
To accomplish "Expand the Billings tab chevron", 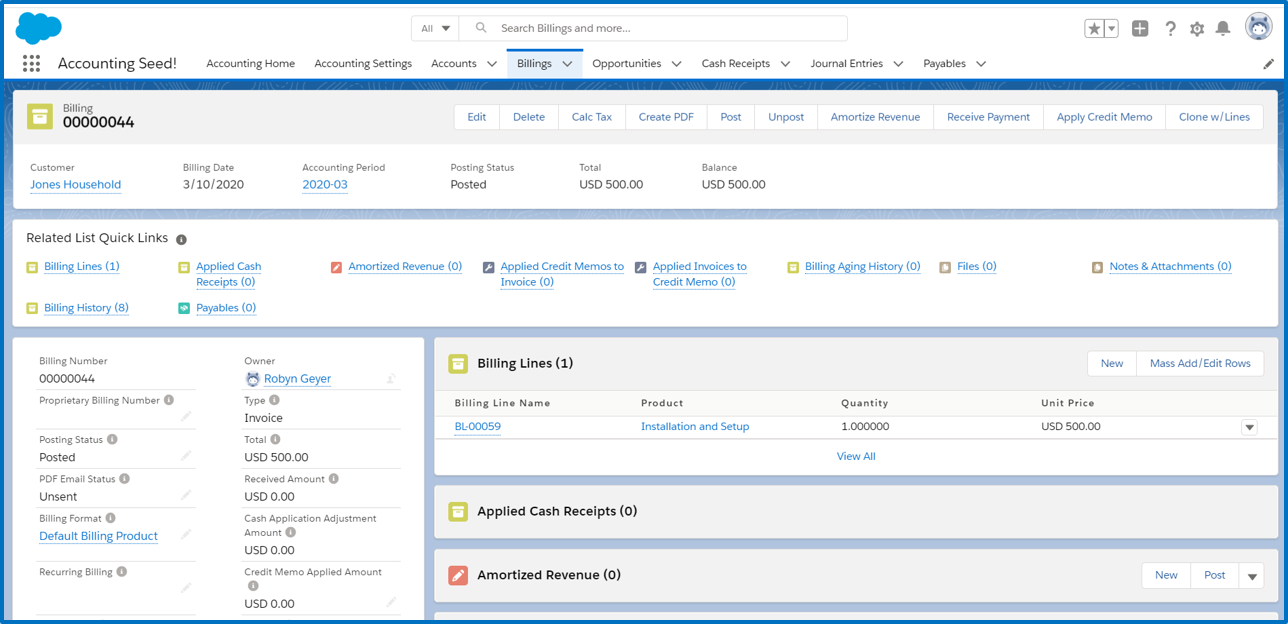I will pos(567,63).
